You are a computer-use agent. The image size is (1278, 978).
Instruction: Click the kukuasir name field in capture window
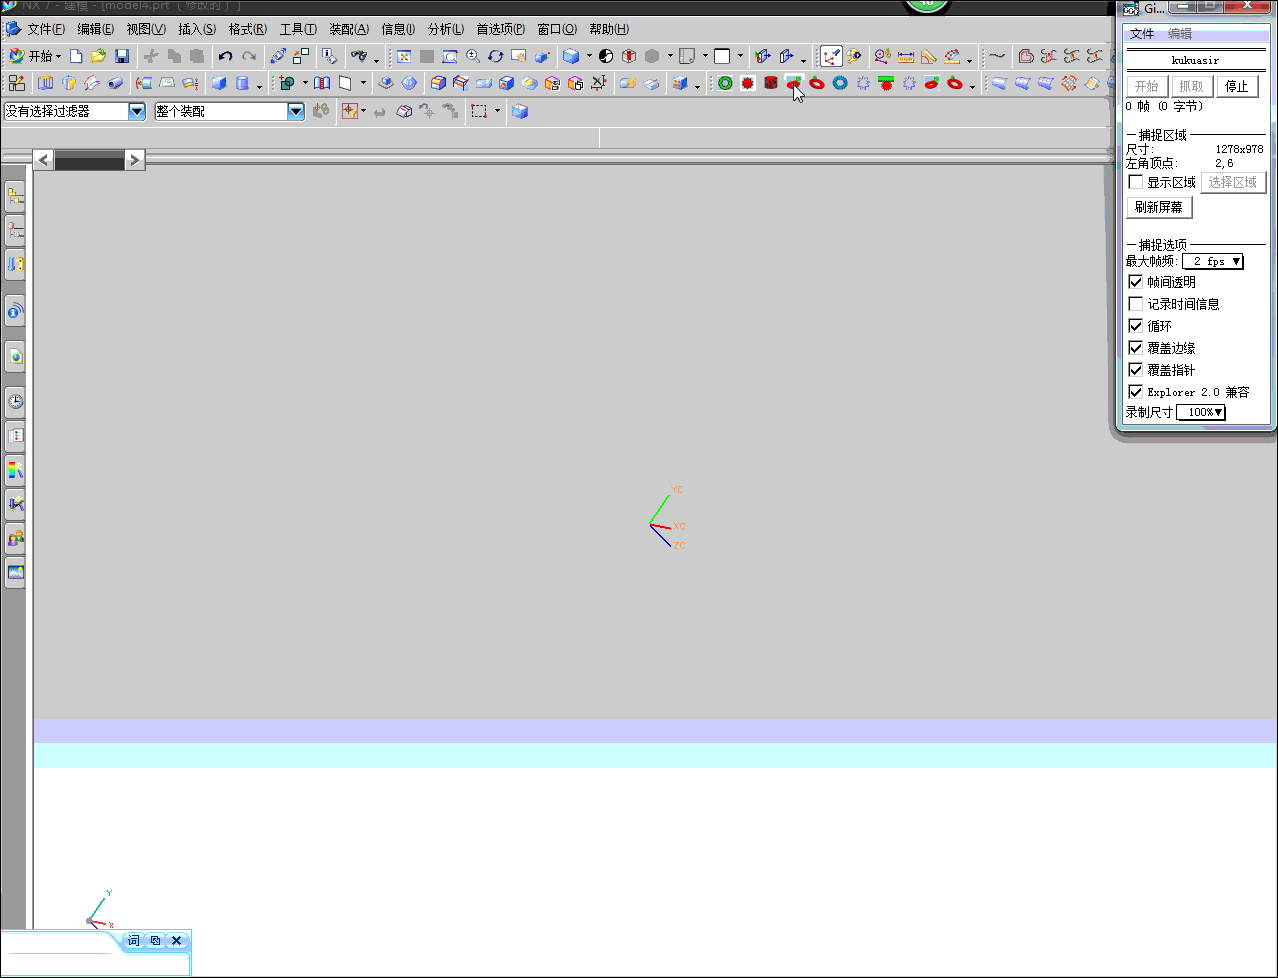pyautogui.click(x=1196, y=60)
